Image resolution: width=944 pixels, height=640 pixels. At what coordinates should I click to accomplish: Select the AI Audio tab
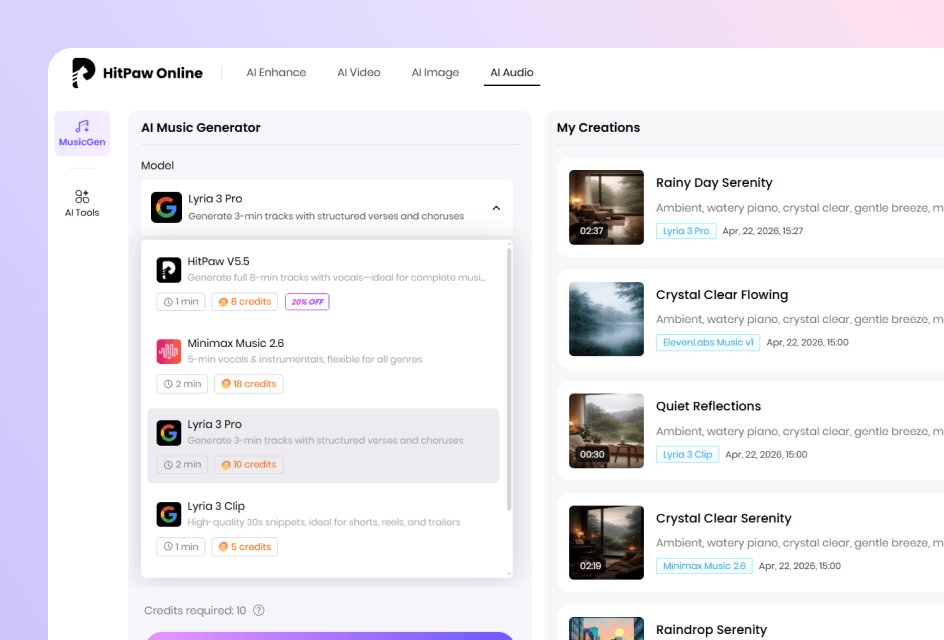pos(512,73)
